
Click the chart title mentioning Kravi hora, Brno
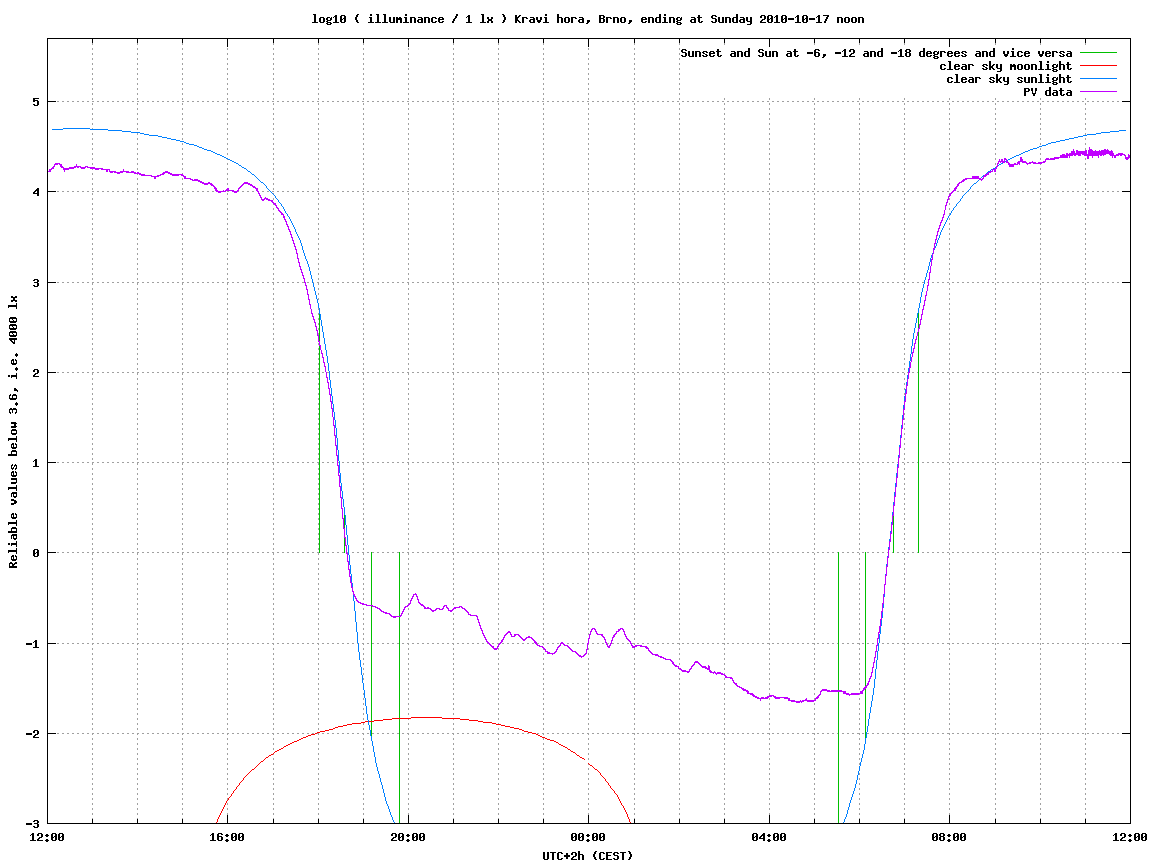(587, 19)
